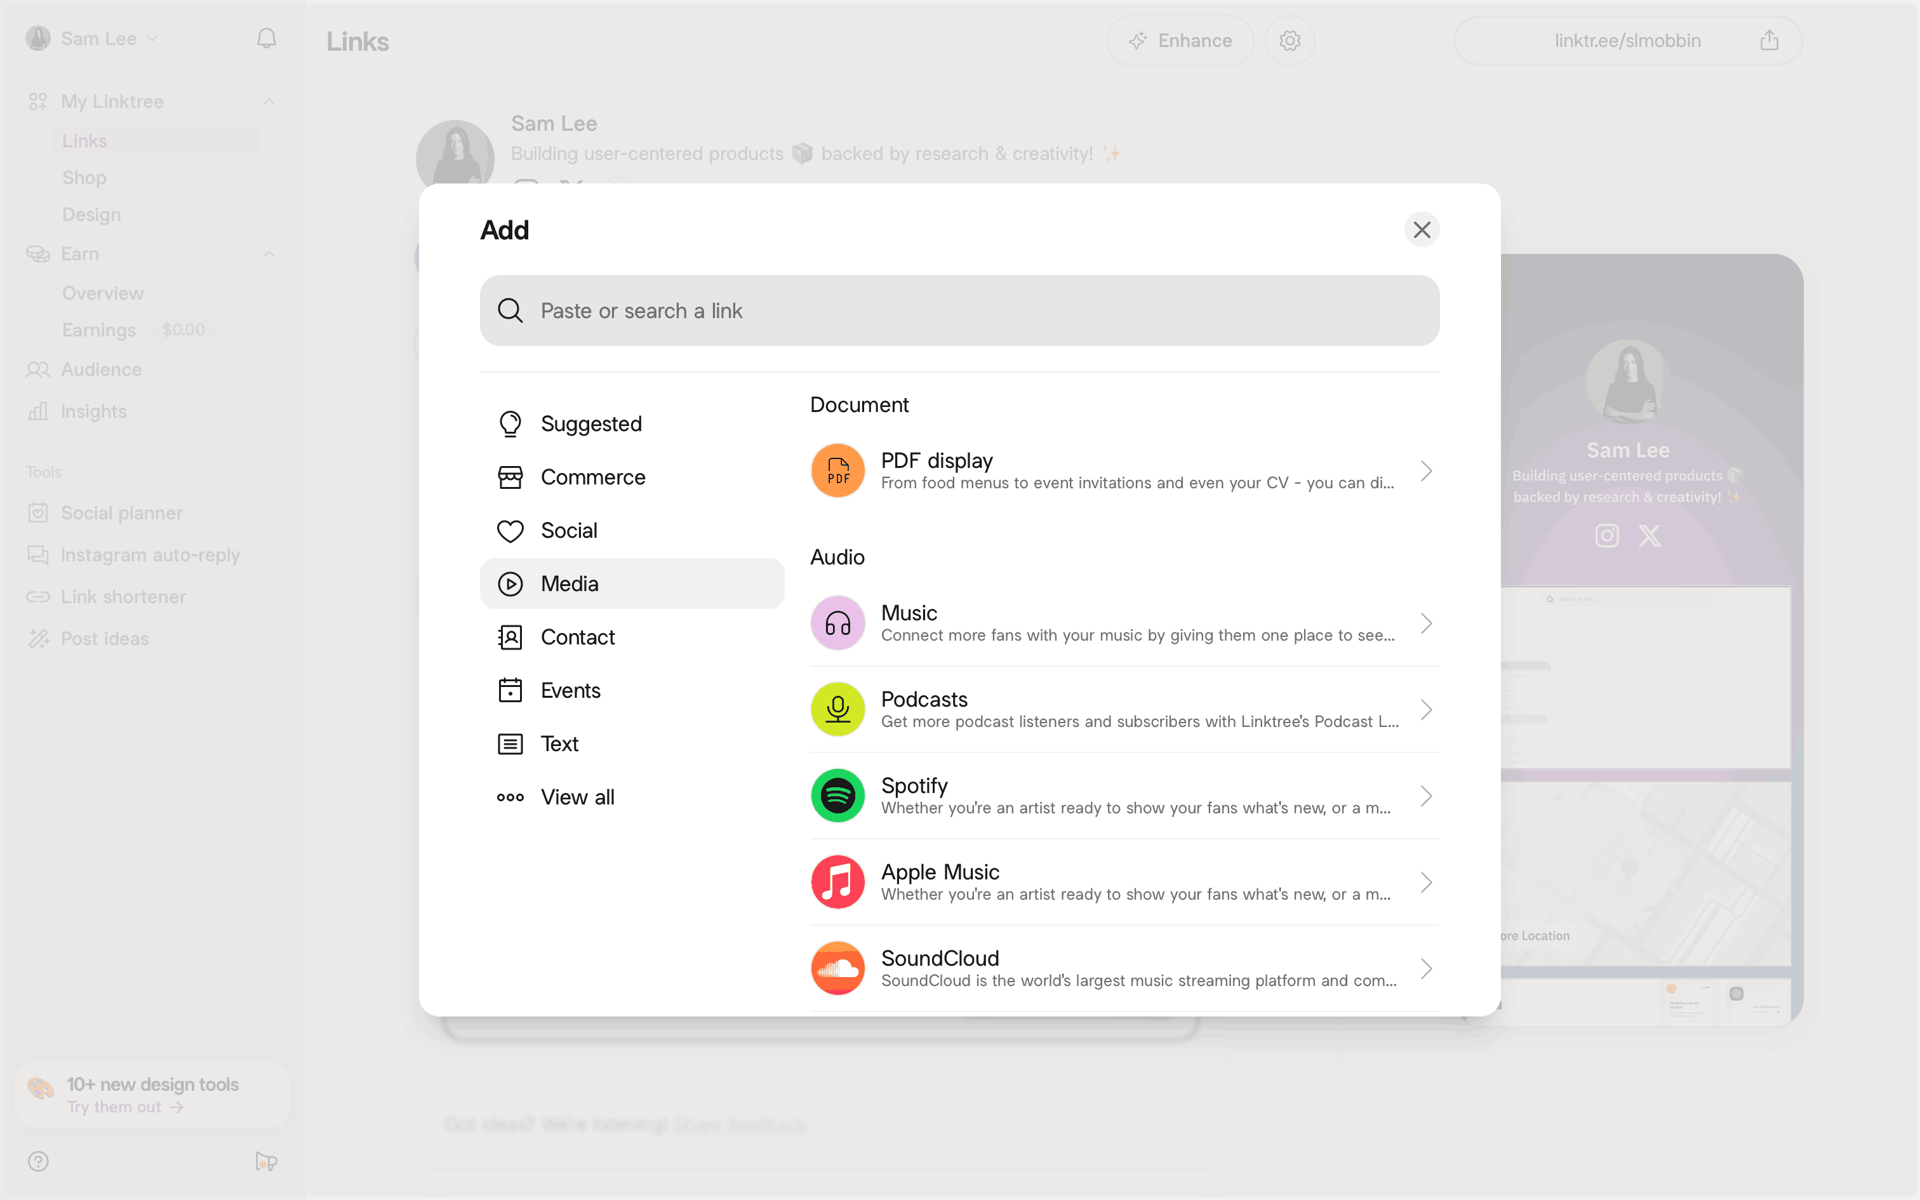Click the PDF display orange icon
Image resolution: width=1920 pixels, height=1200 pixels.
click(837, 471)
